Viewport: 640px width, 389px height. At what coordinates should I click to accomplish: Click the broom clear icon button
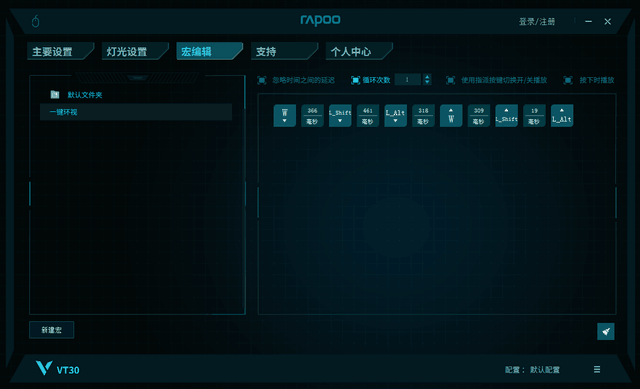(x=606, y=331)
